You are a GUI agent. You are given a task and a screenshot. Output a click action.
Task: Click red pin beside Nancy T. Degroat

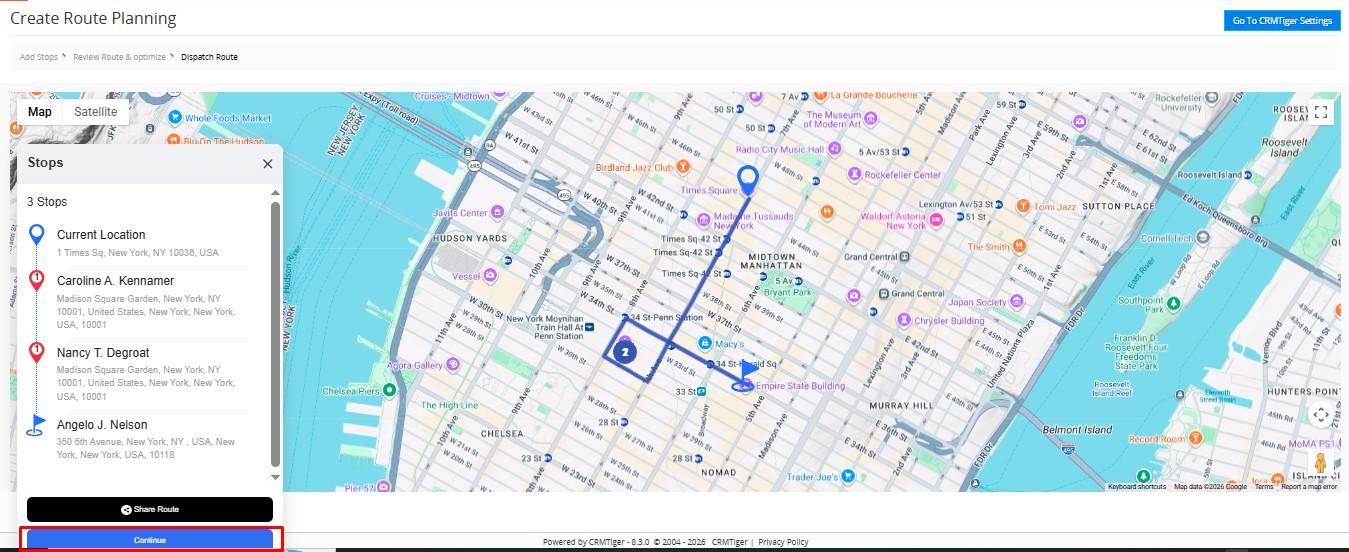coord(37,352)
